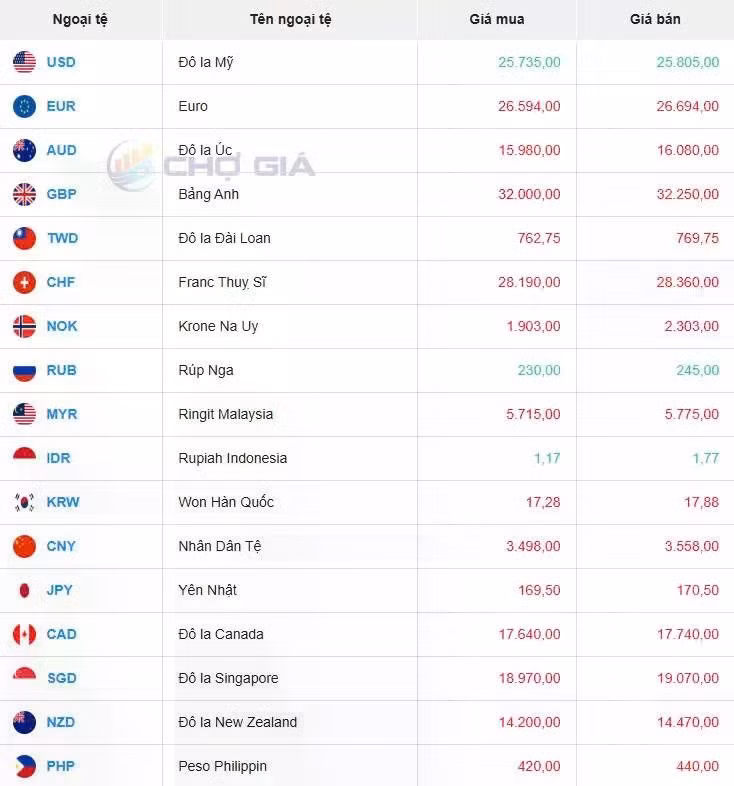Screen dimensions: 734x786
Task: Click the Ngoại tệ column header
Action: 80,19
